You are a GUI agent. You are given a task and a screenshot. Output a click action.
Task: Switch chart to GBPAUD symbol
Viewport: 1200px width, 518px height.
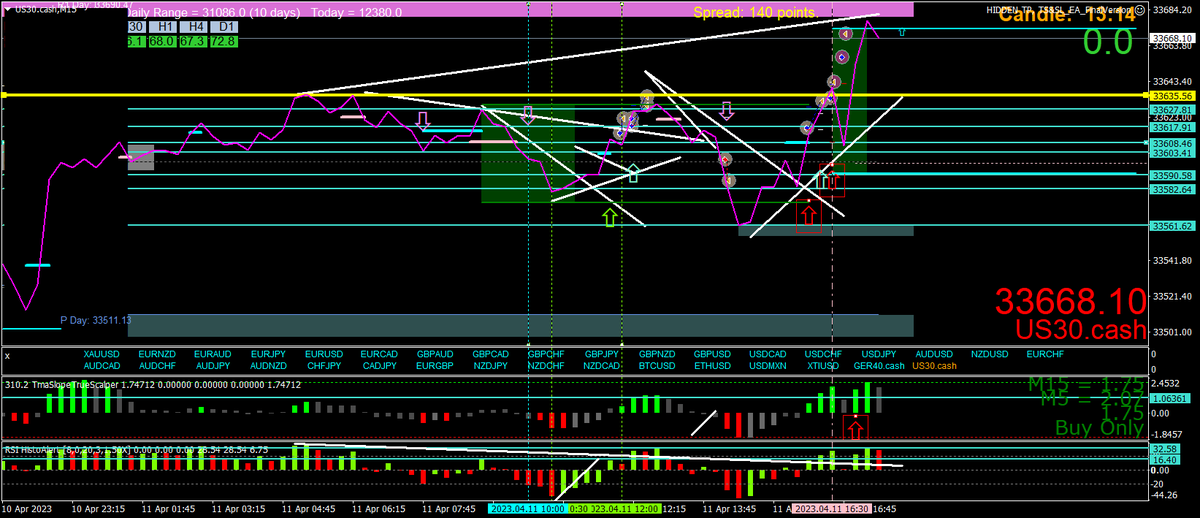(x=435, y=355)
